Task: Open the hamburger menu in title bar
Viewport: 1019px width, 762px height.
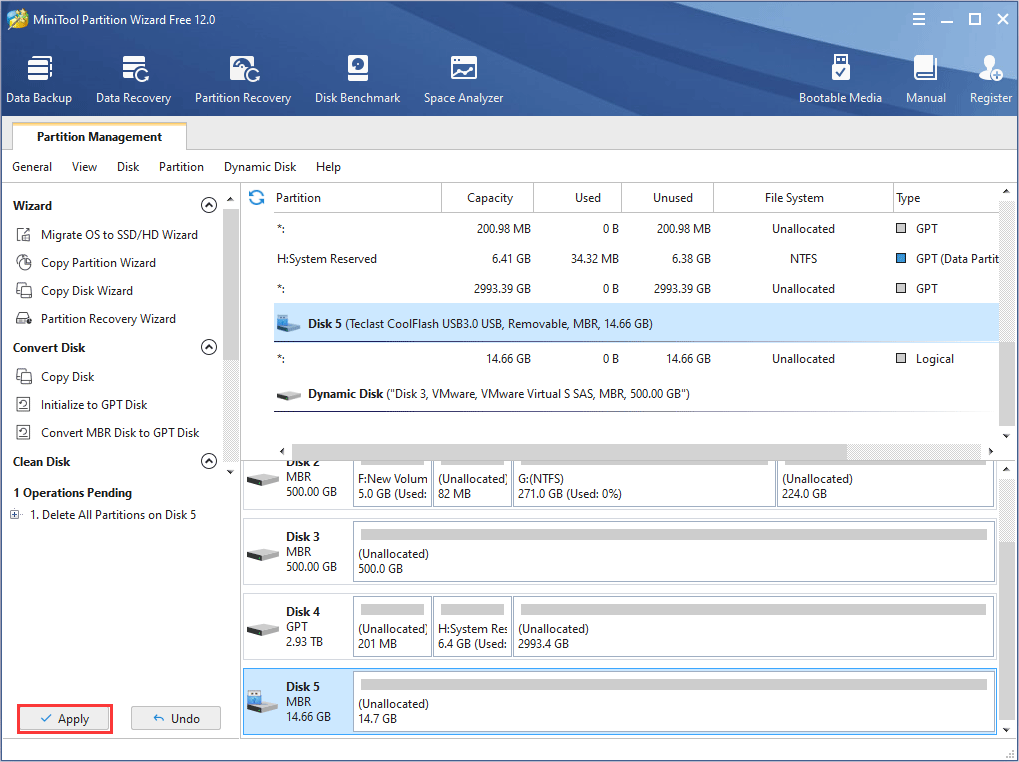Action: coord(919,19)
